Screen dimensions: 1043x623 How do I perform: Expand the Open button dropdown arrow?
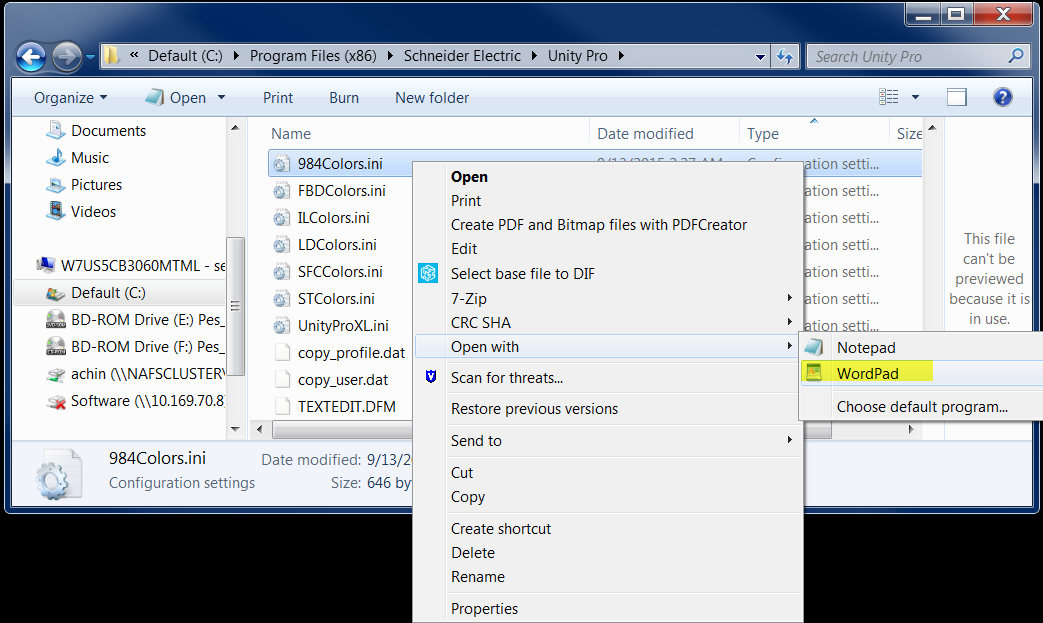(222, 98)
